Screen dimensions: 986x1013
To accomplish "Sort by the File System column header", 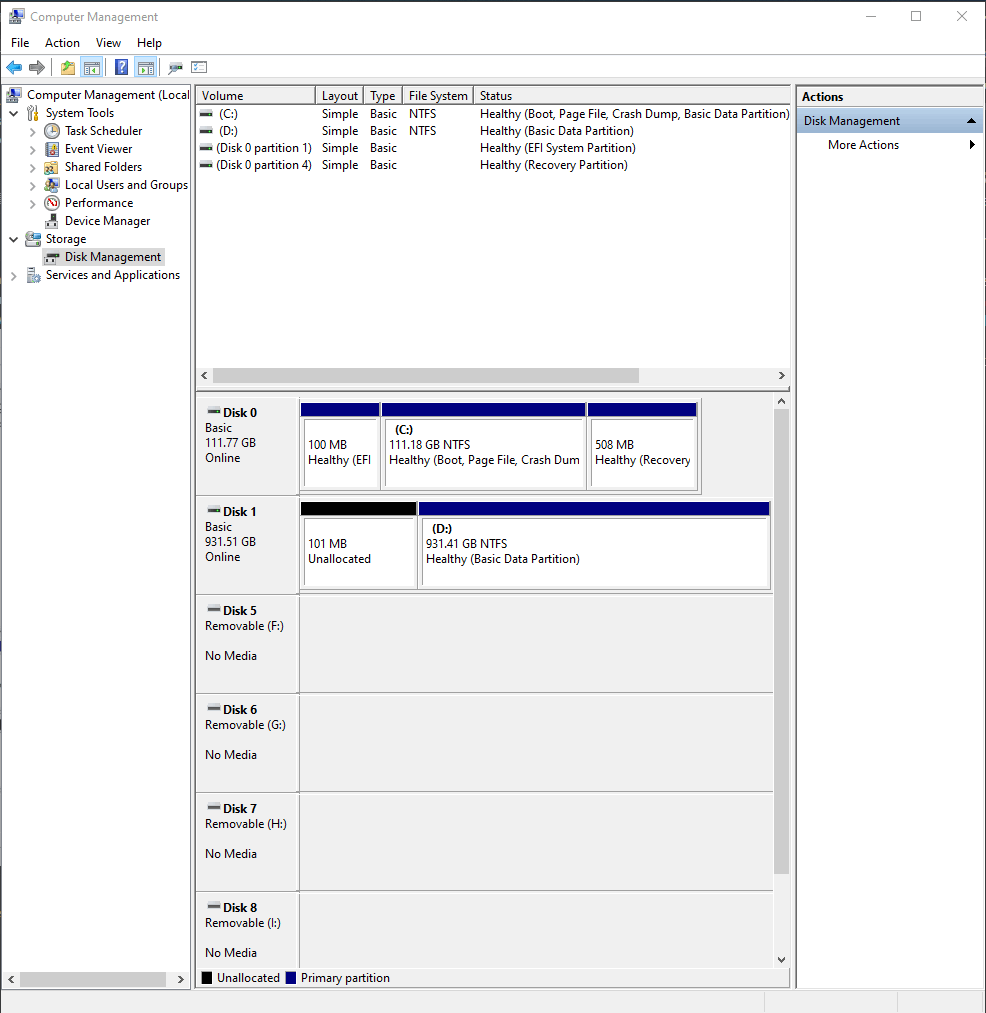I will 438,96.
